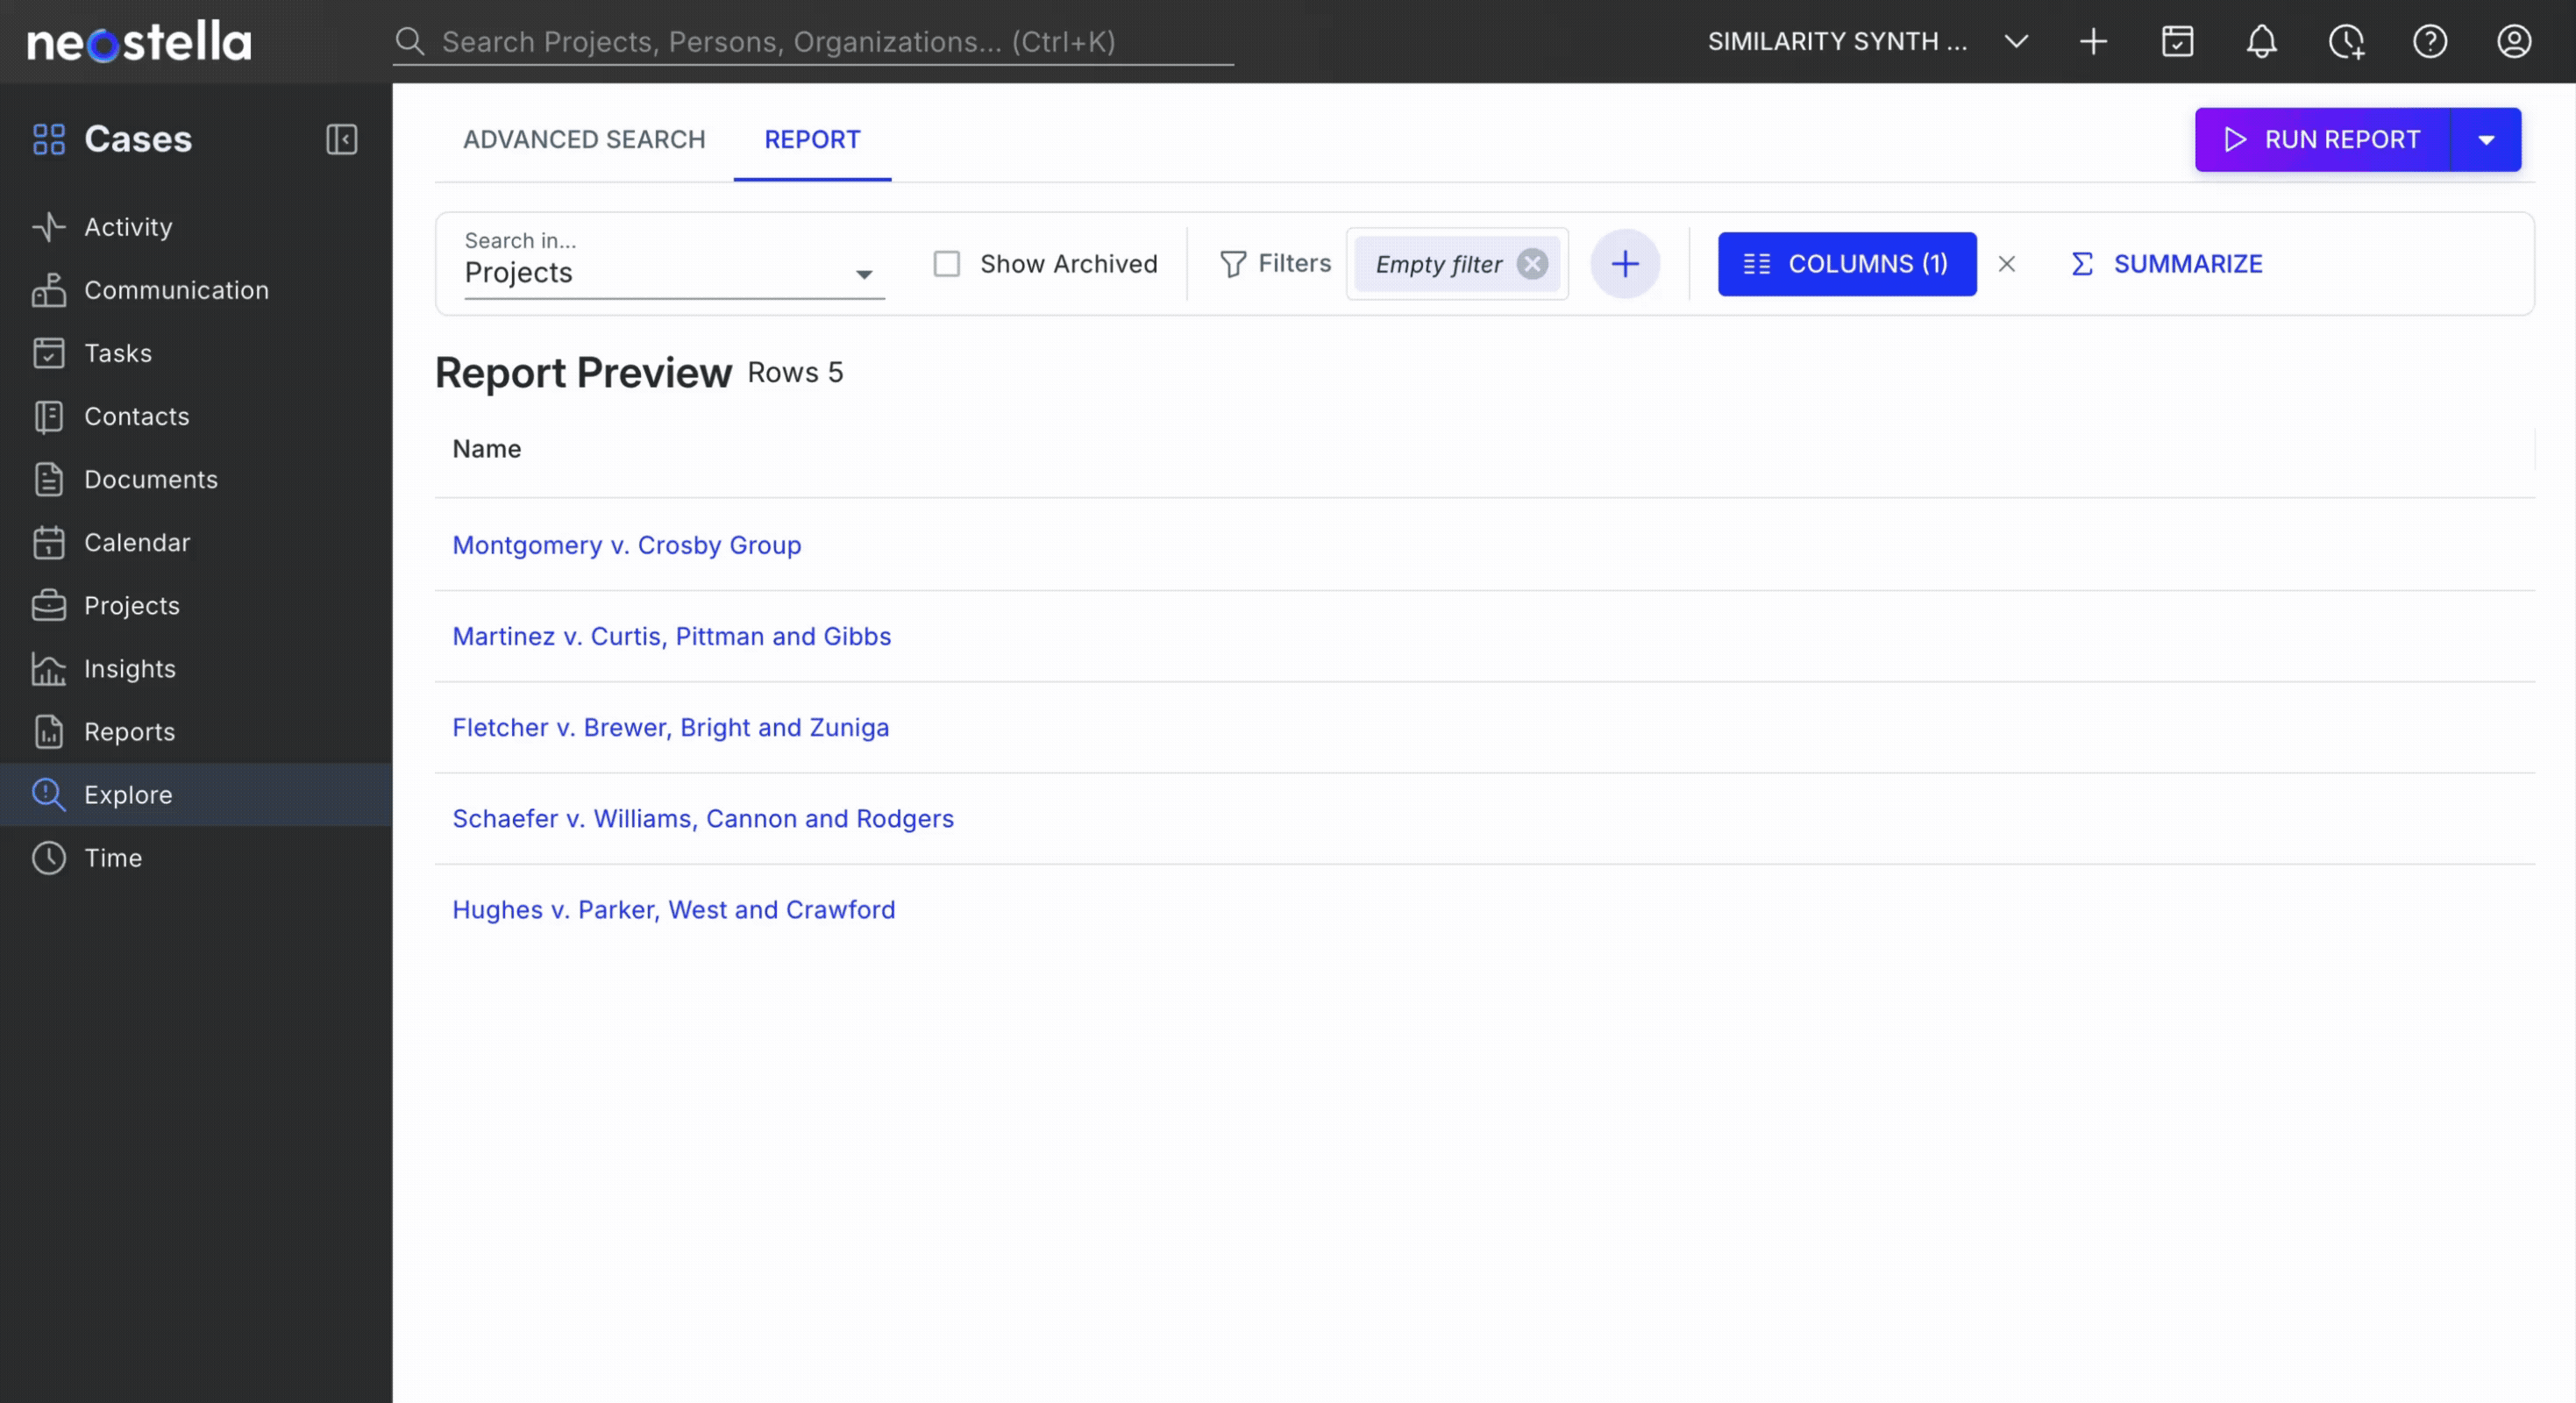
Task: Remove the Empty filter chip
Action: pos(1532,264)
